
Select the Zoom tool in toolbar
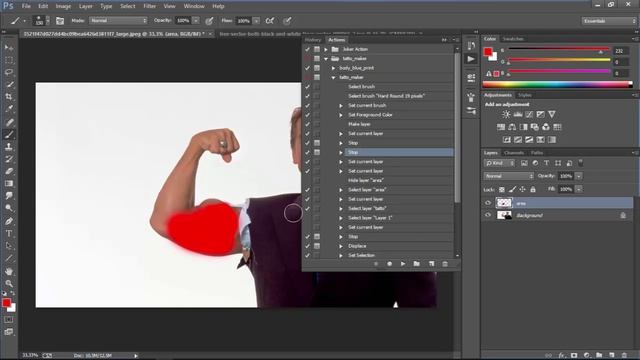tap(9, 283)
